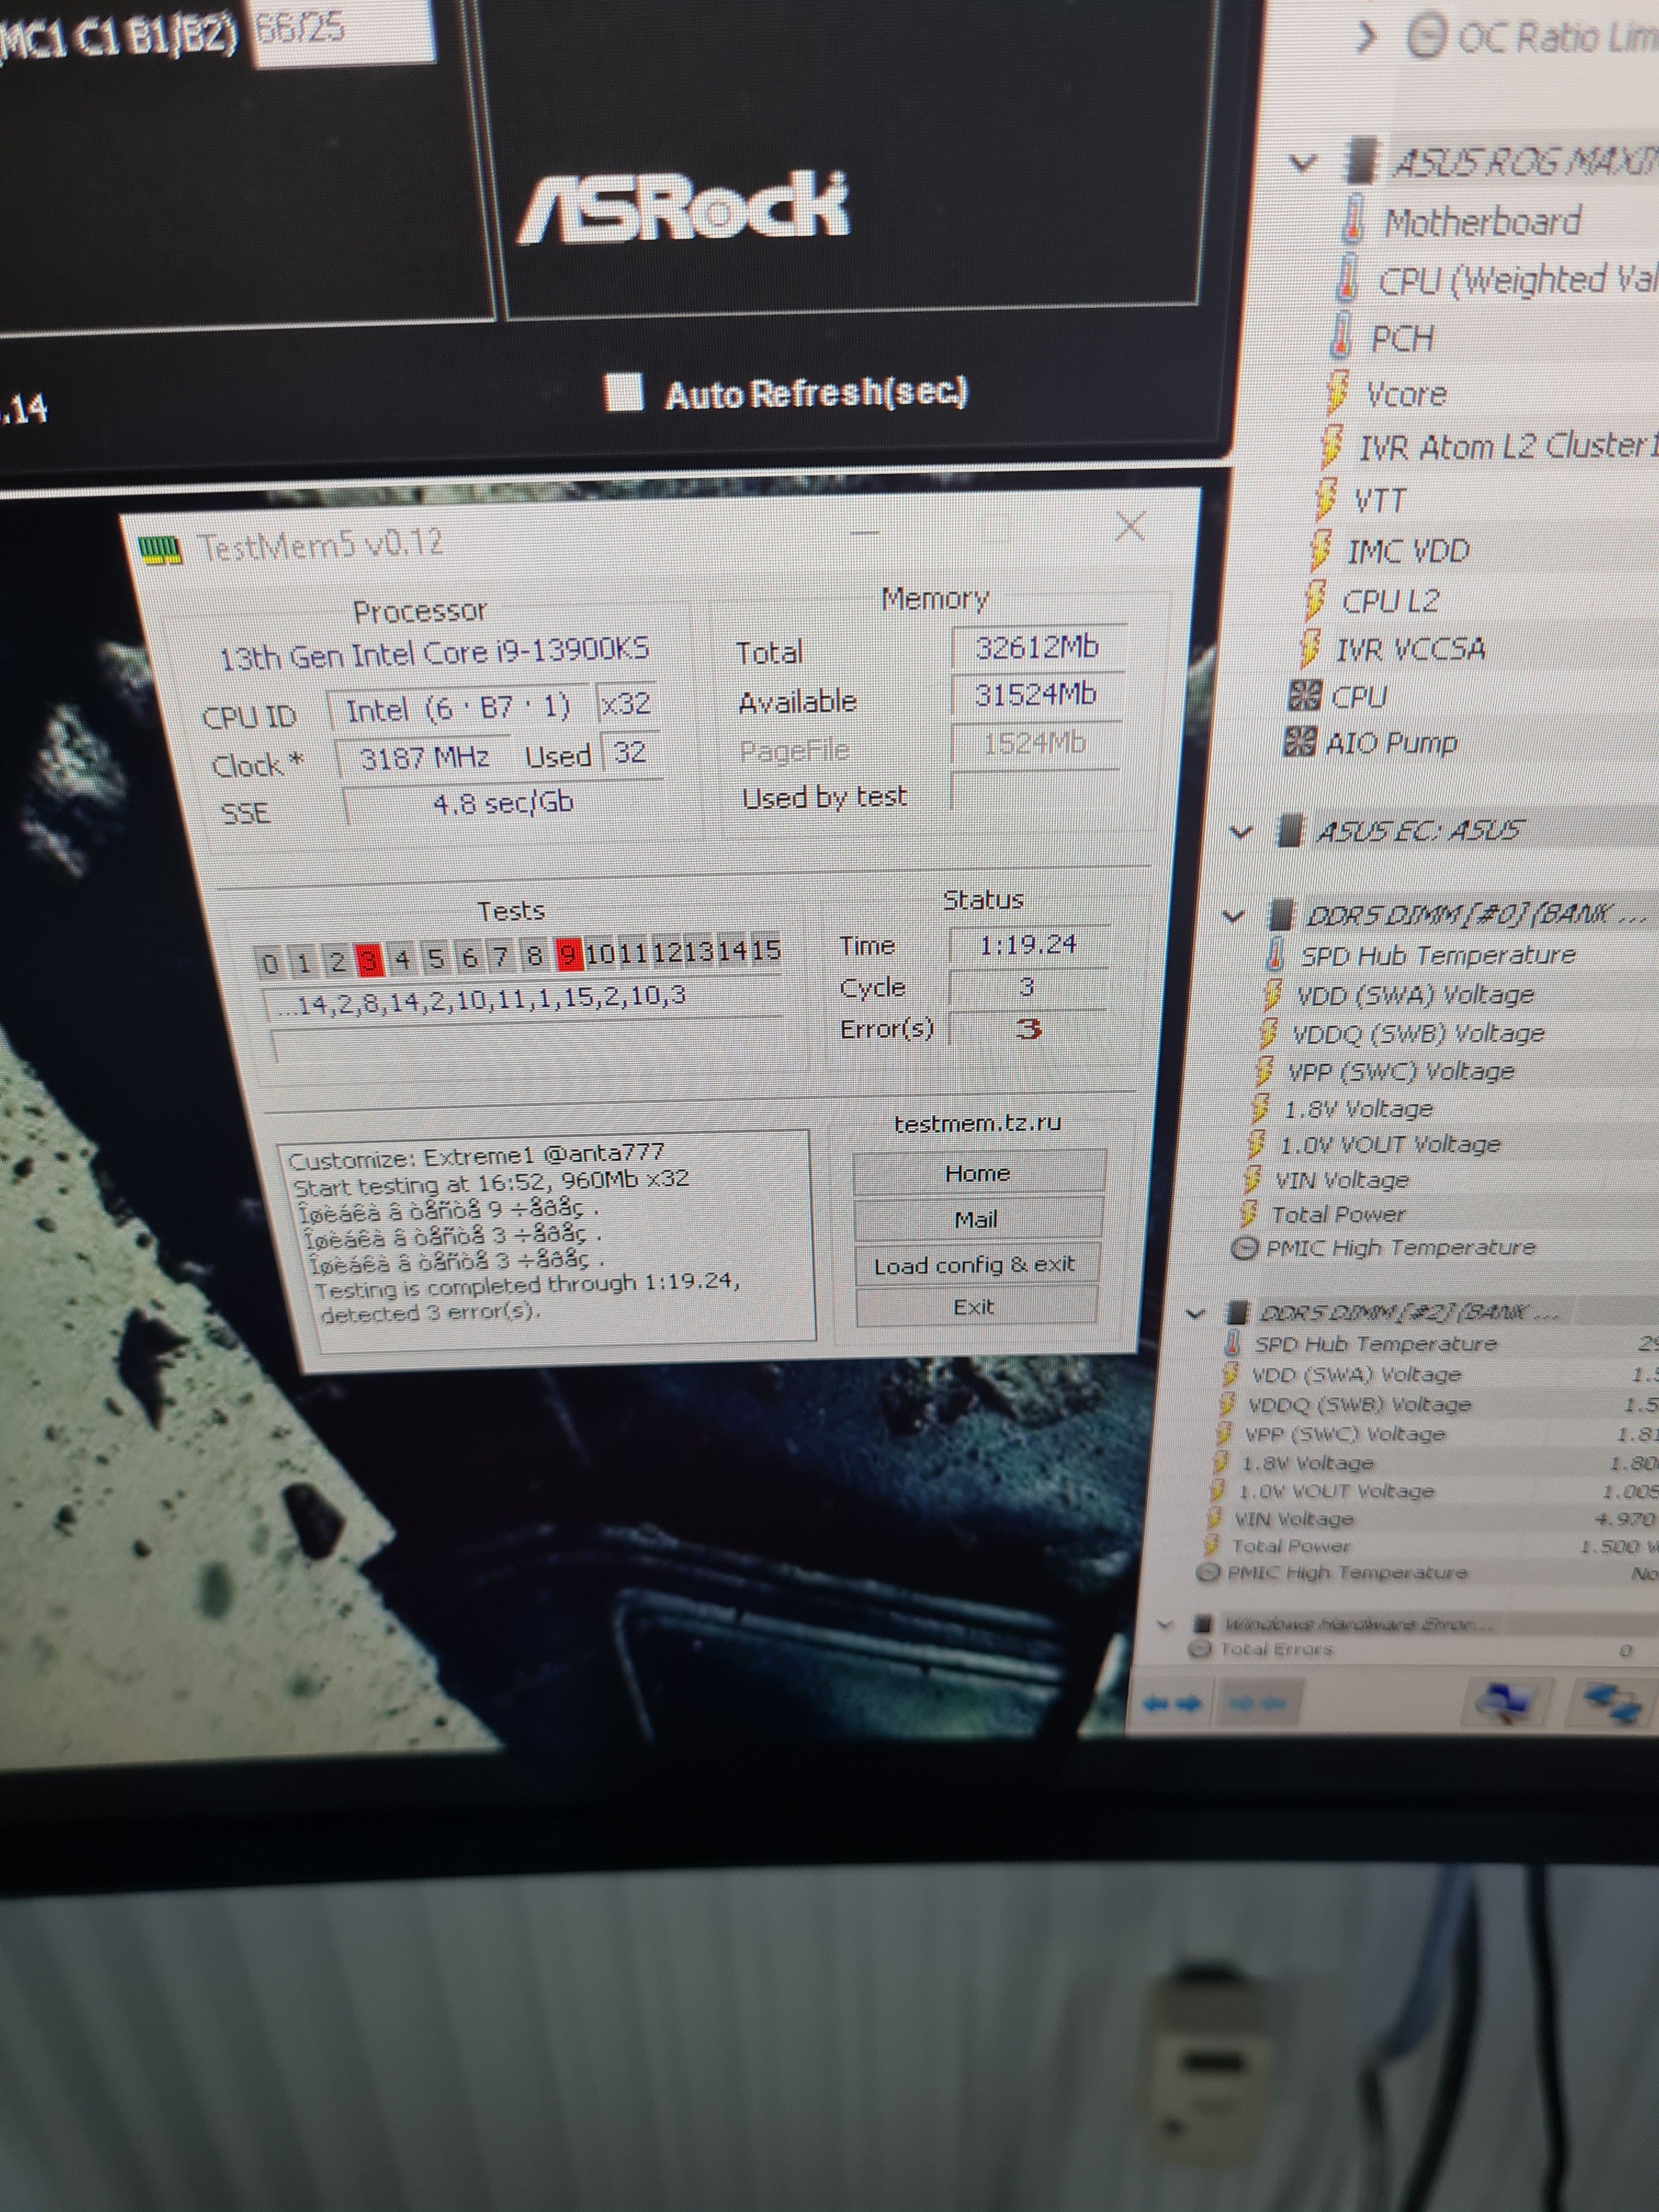Collapse the ASUS EC: ASUS group
This screenshot has height=2212, width=1659.
pos(1240,831)
